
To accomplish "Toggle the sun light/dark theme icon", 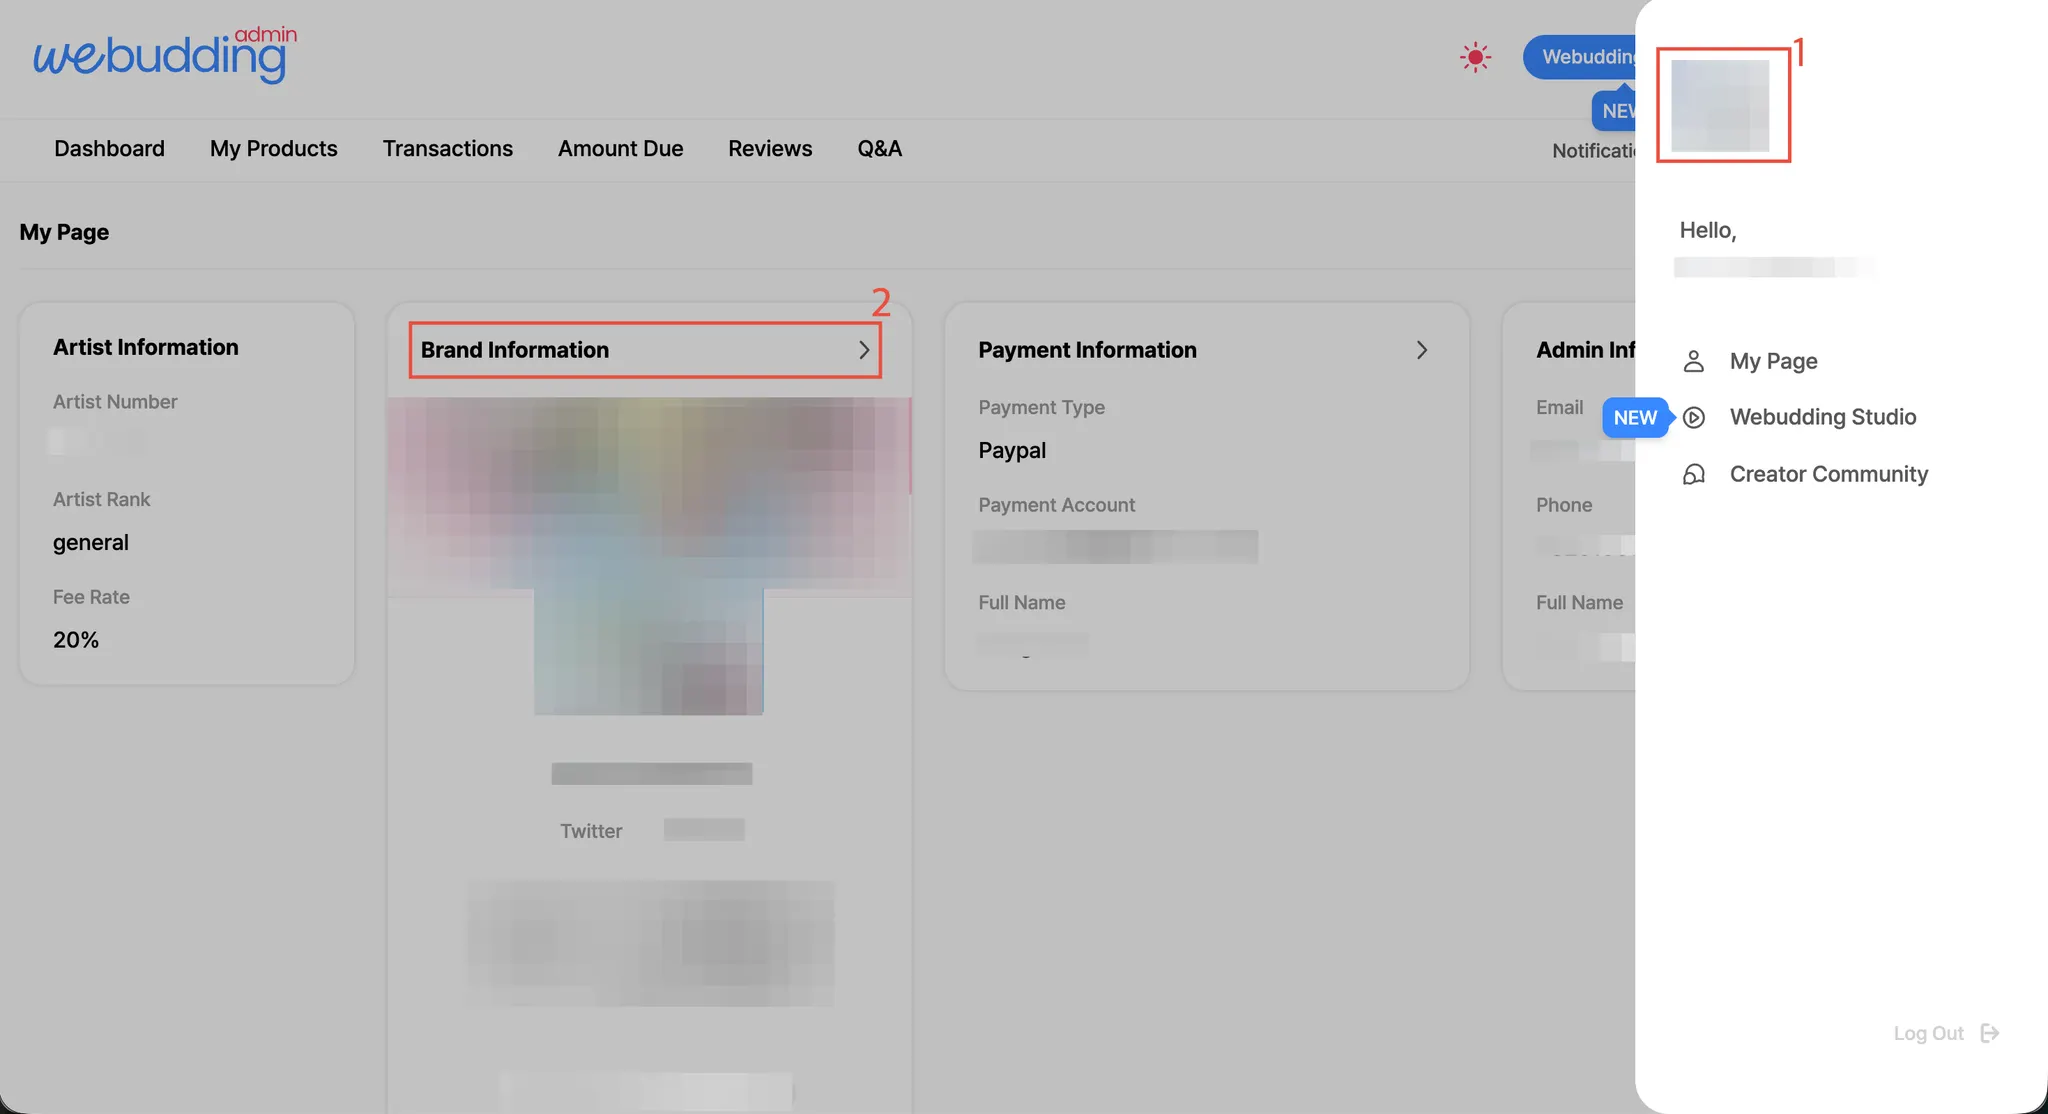I will click(1475, 57).
